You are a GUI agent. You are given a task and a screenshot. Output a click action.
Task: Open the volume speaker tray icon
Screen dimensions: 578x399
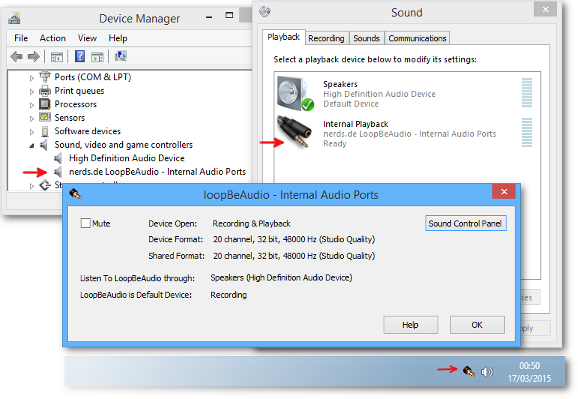487,372
